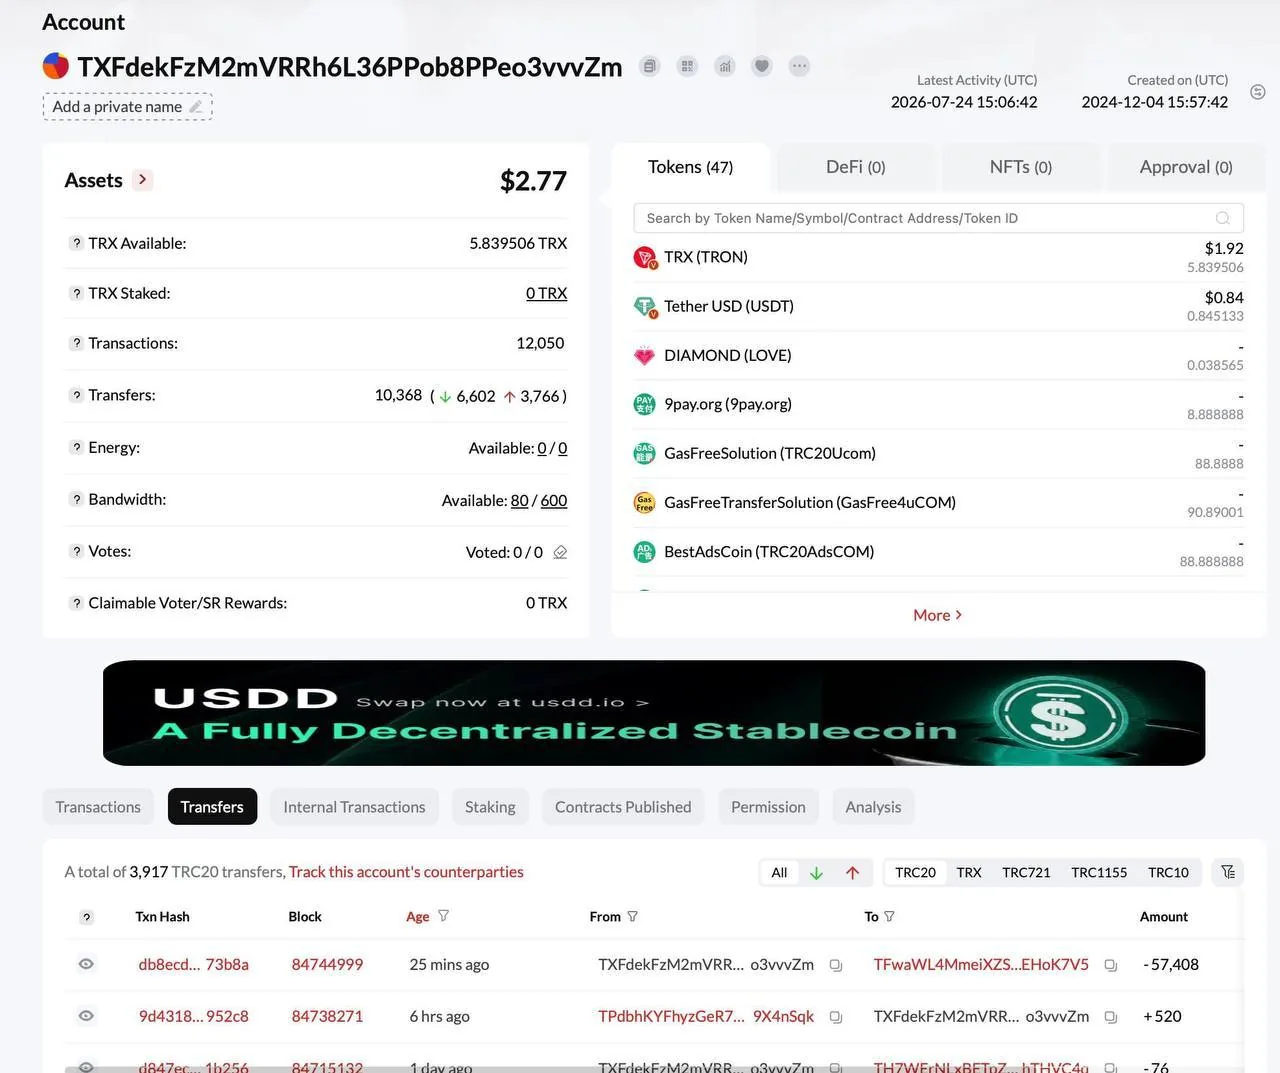Viewport: 1280px width, 1073px height.
Task: Click the Tether USD token icon
Action: pos(645,306)
